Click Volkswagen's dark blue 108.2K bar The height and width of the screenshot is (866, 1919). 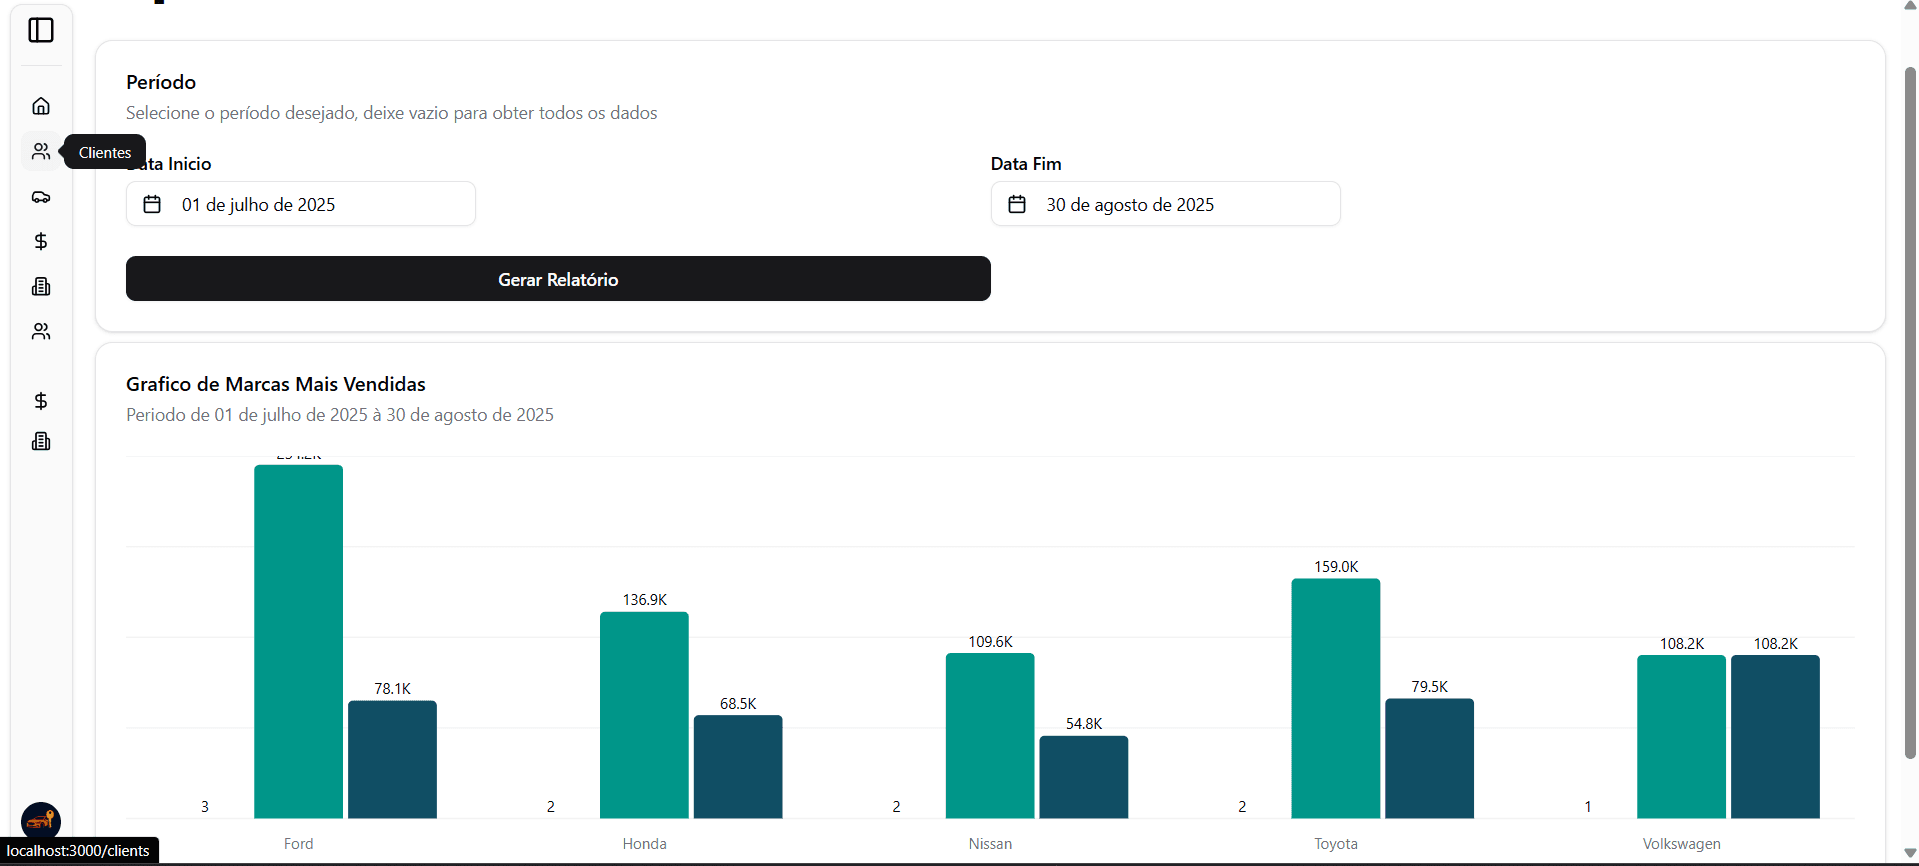(x=1775, y=736)
